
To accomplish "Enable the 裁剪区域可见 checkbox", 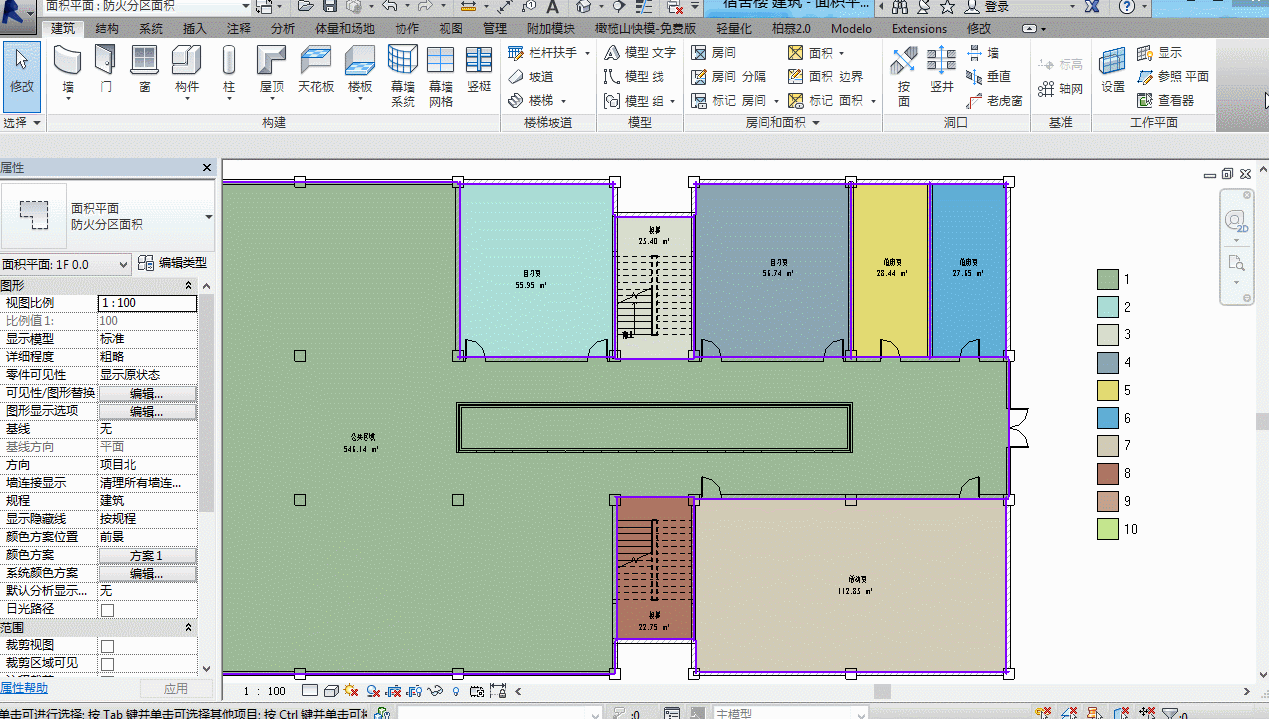I will [x=107, y=664].
